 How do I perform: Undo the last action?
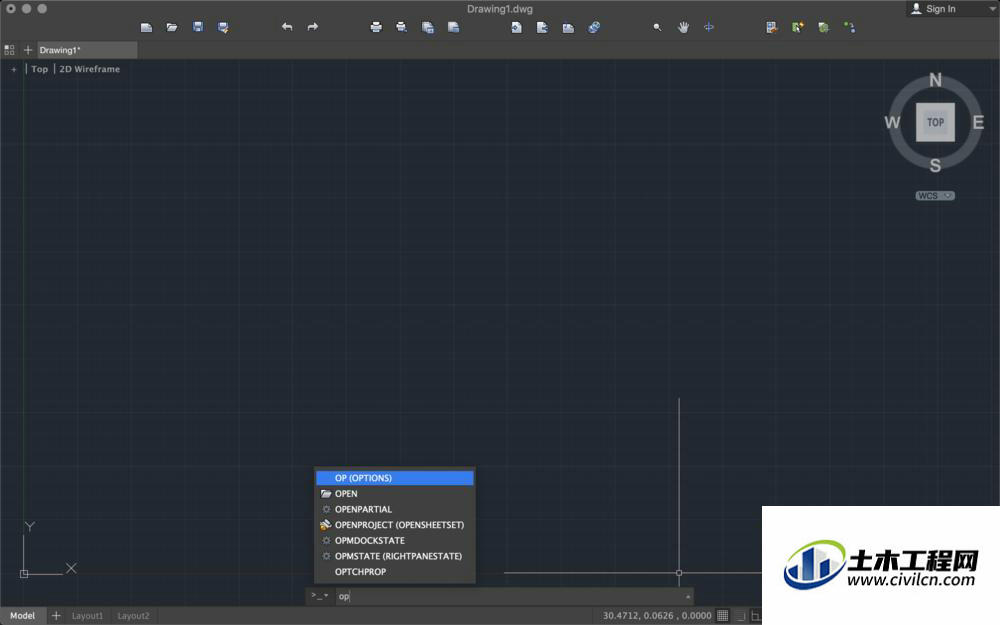point(287,27)
